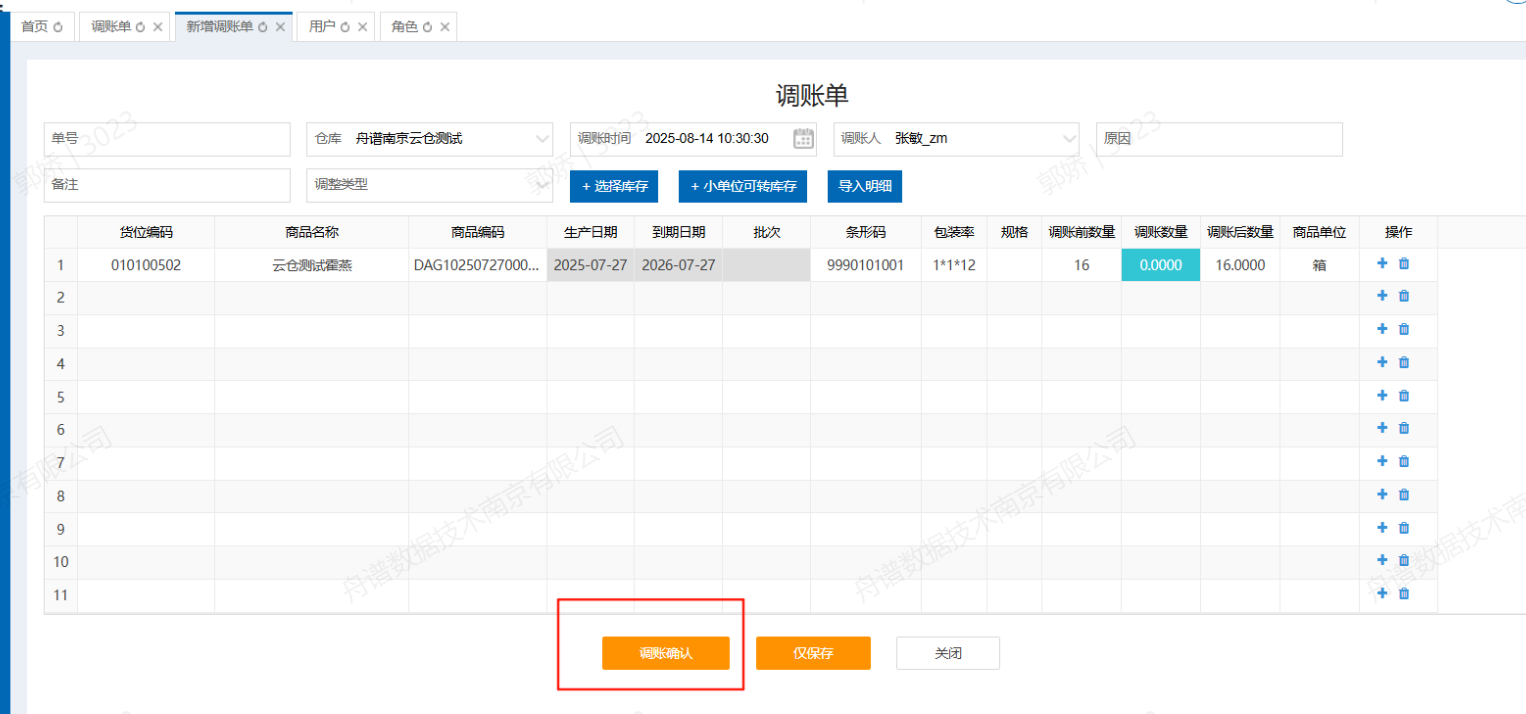Click the 导入明细 button

(x=864, y=186)
